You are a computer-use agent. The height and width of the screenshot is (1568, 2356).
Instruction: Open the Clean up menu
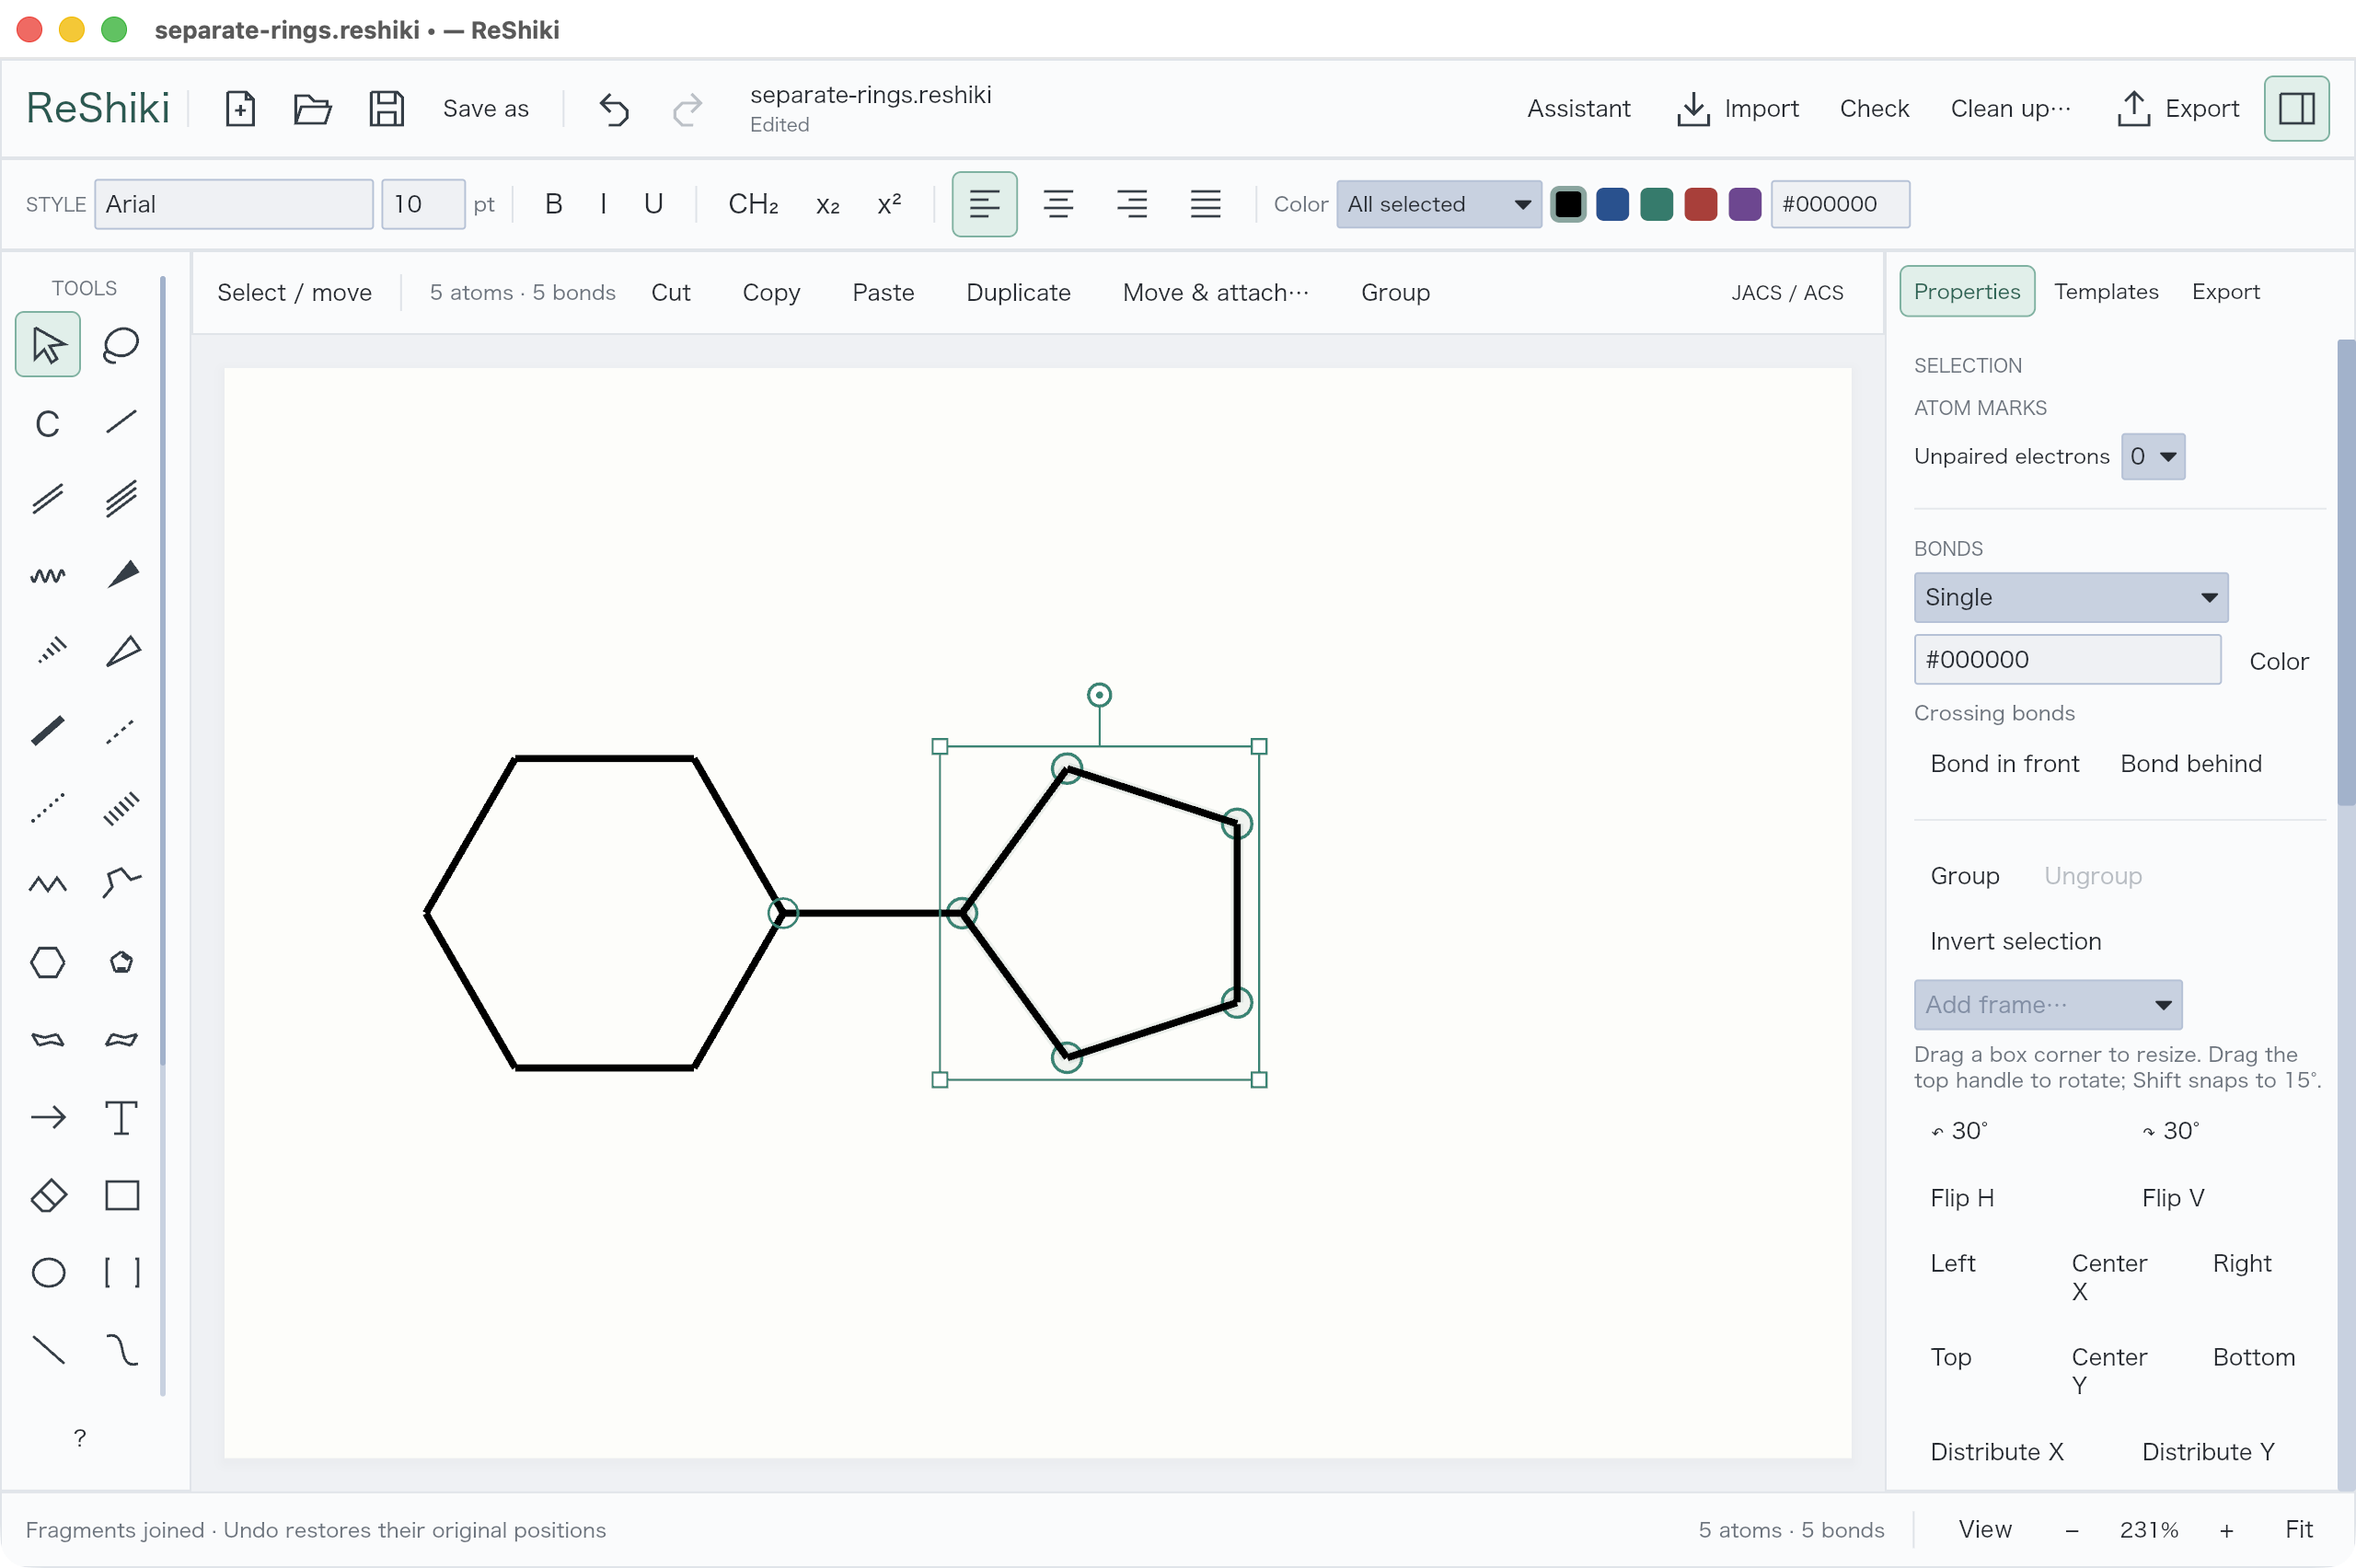coord(2010,108)
